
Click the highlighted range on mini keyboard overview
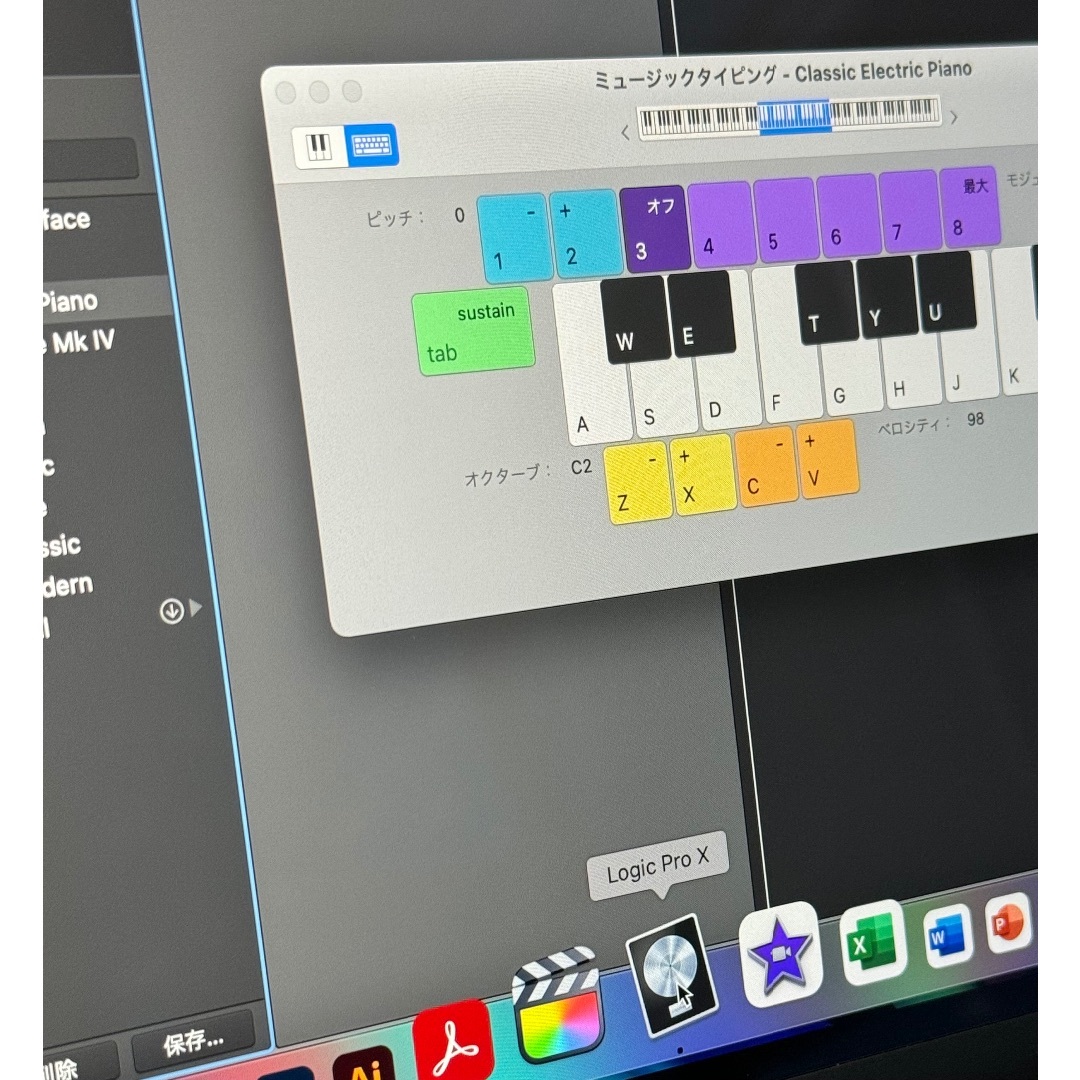click(794, 116)
